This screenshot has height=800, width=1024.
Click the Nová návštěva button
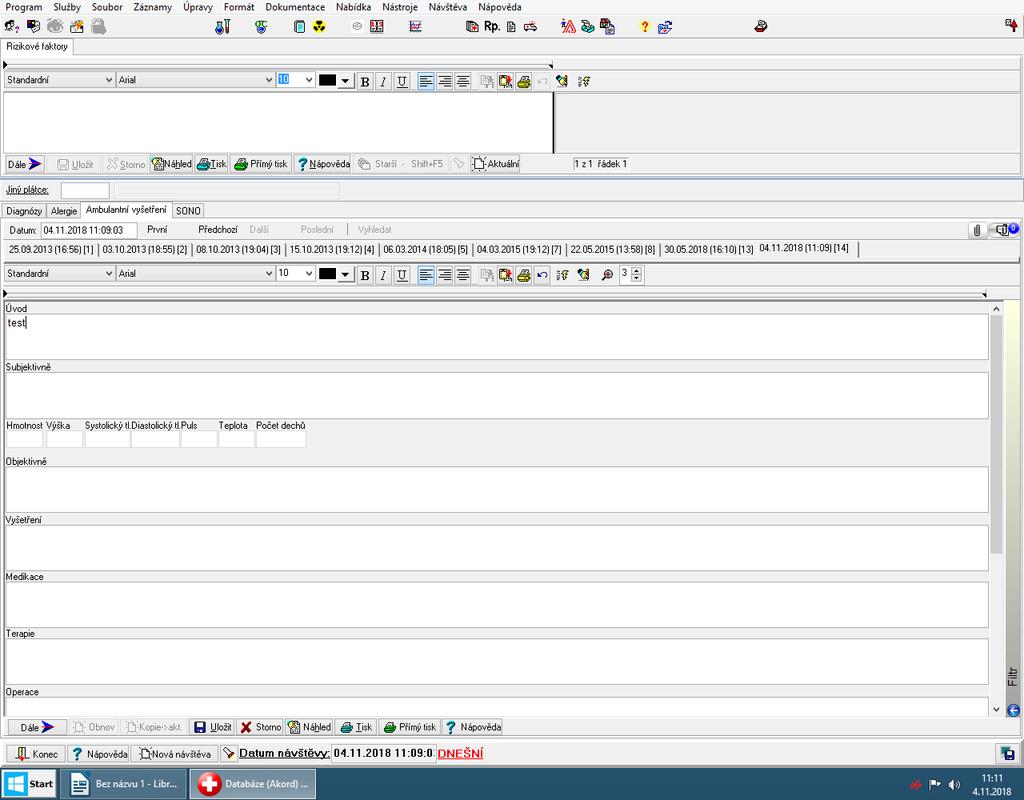tap(174, 754)
